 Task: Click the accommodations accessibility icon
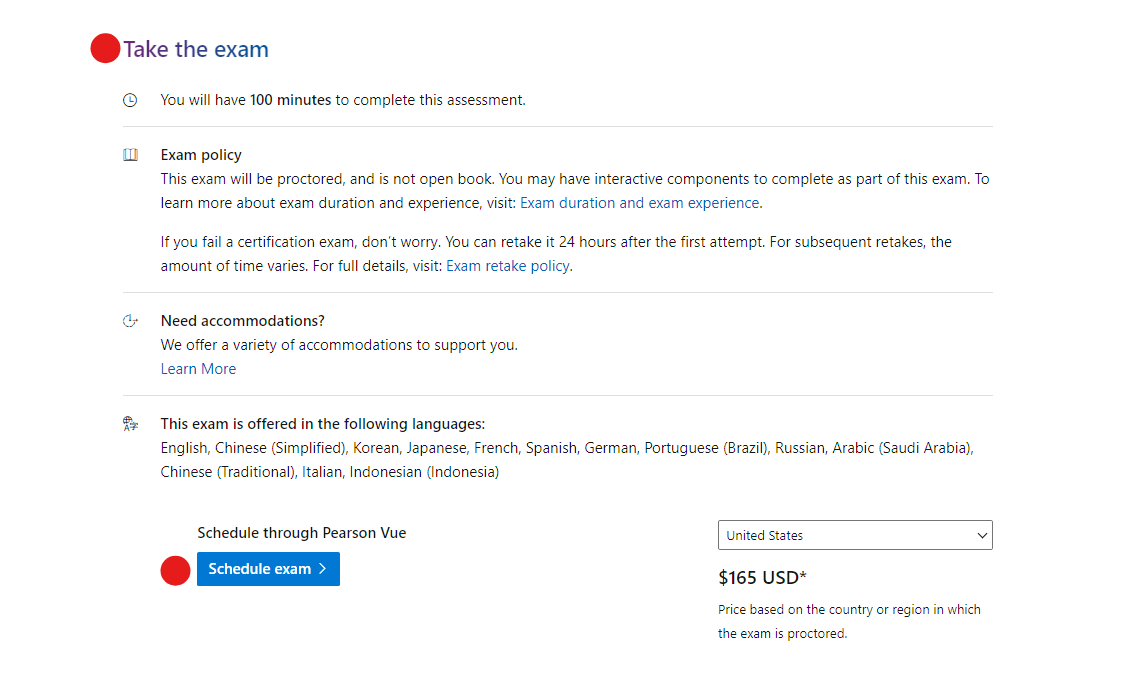130,320
